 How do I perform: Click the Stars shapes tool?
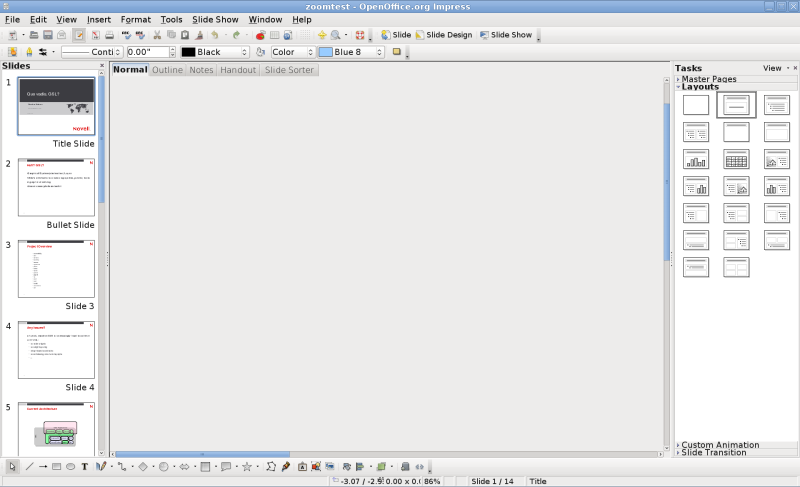(x=246, y=466)
